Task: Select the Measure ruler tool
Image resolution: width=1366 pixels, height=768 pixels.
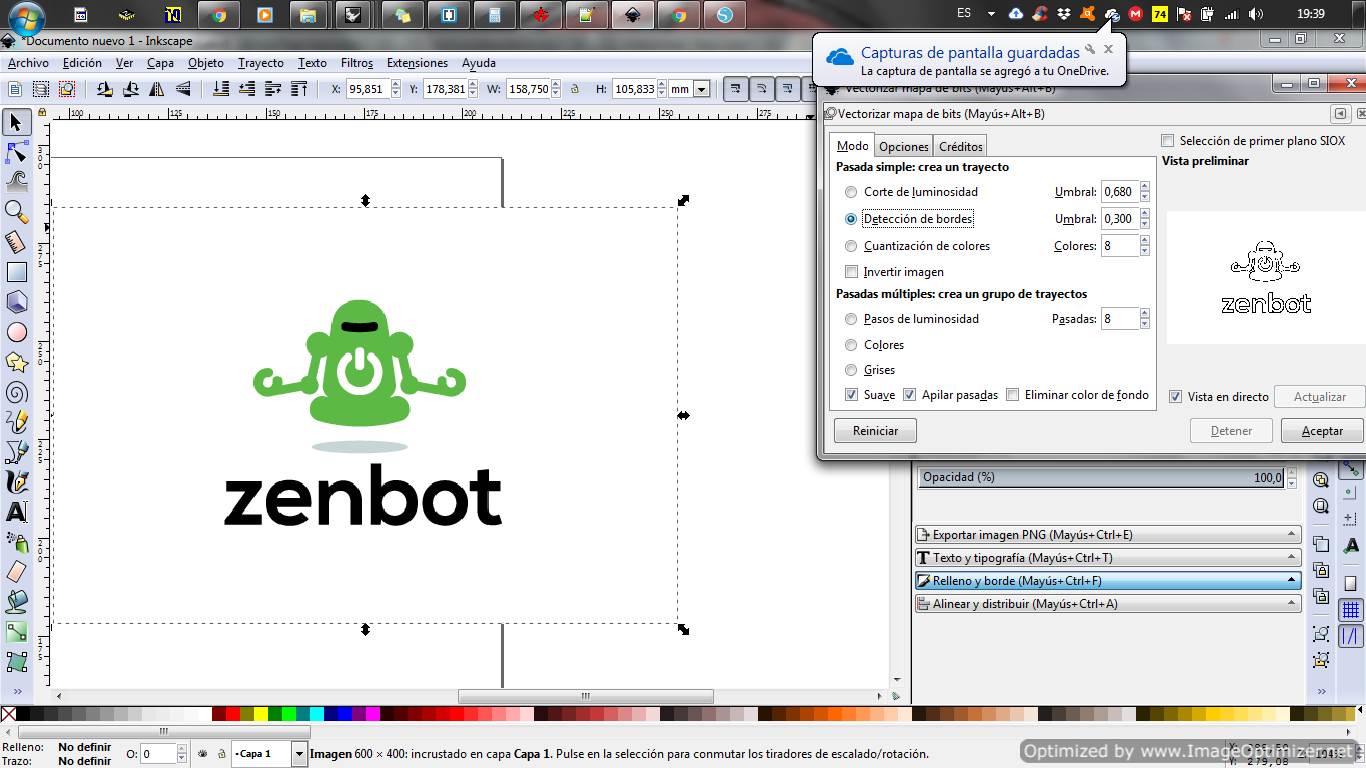Action: tap(16, 241)
